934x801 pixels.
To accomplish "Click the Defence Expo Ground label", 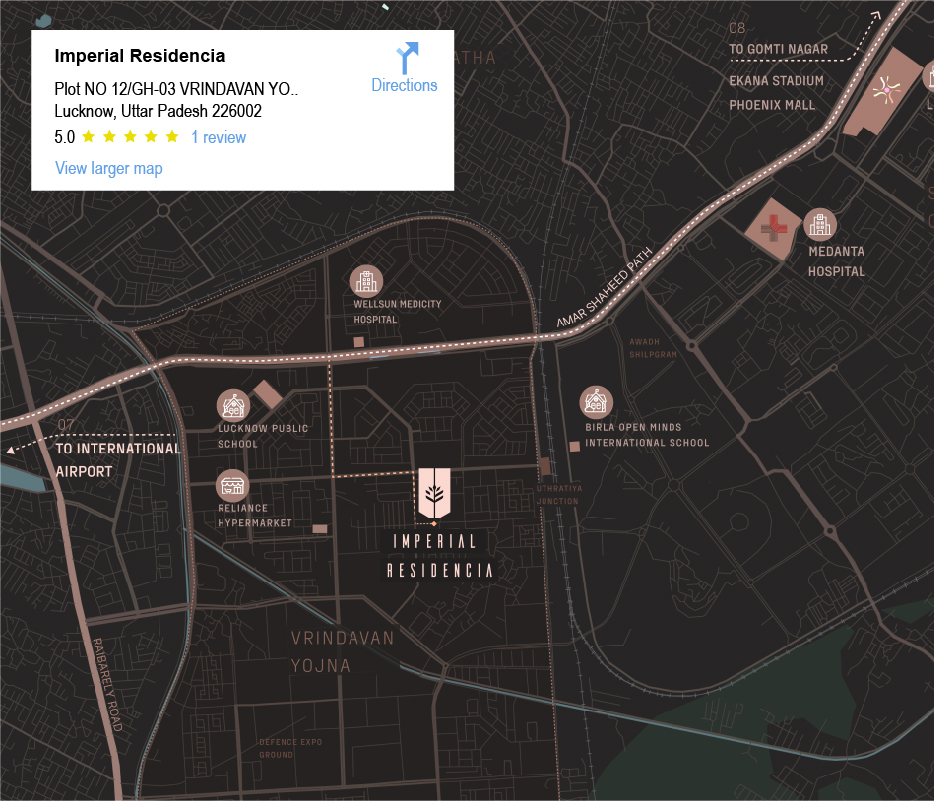I will coord(291,748).
